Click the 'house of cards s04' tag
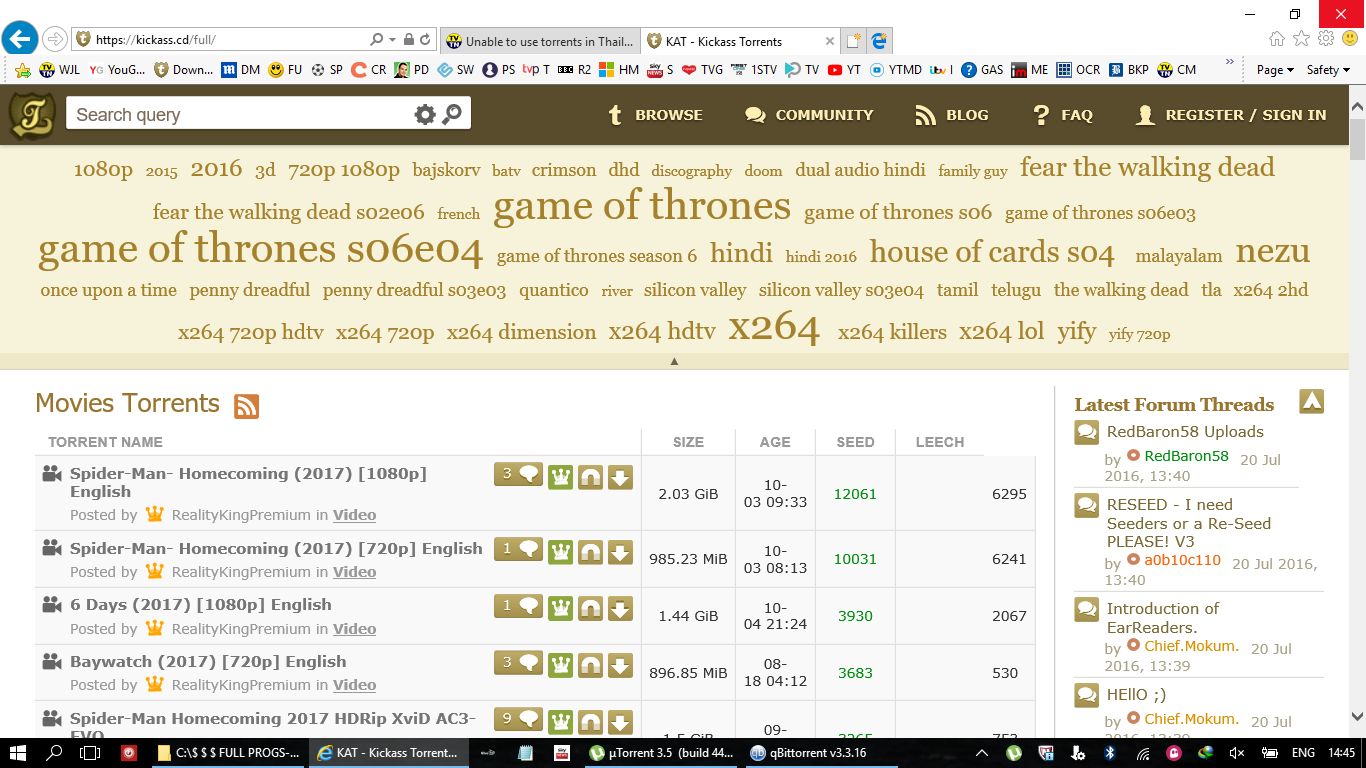The image size is (1366, 768). point(992,252)
